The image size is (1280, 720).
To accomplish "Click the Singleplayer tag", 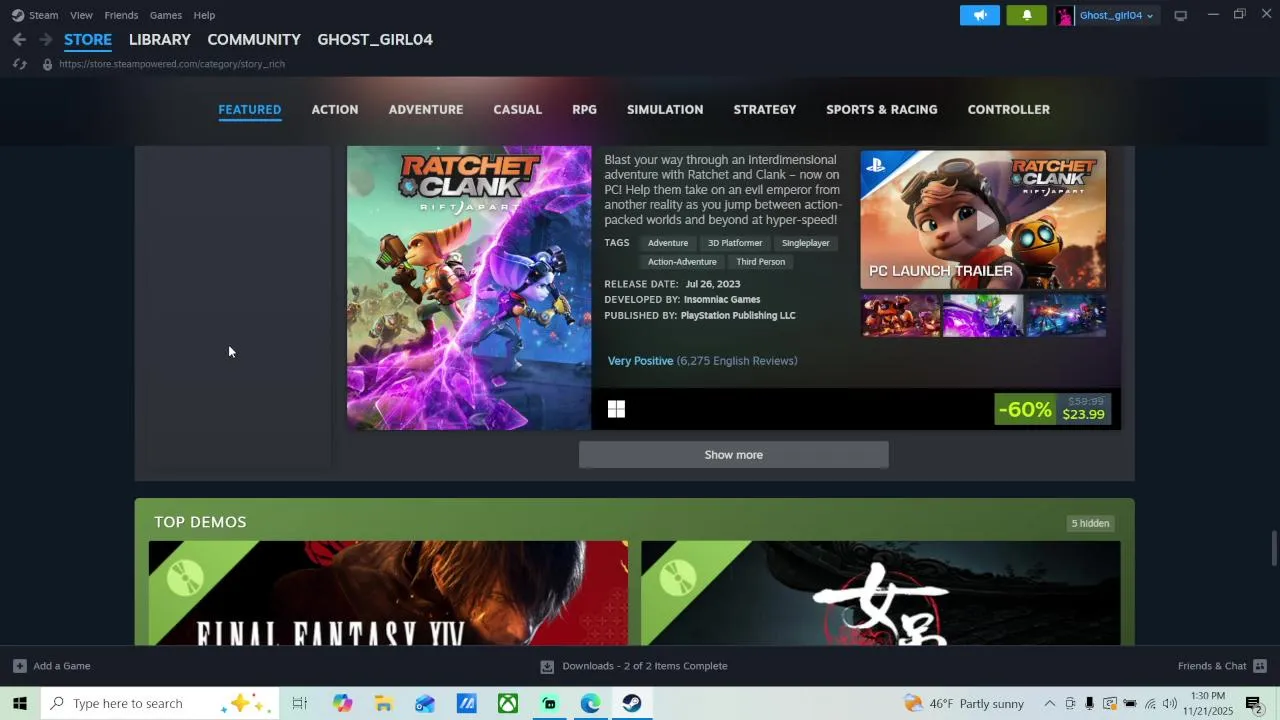I will pos(806,243).
